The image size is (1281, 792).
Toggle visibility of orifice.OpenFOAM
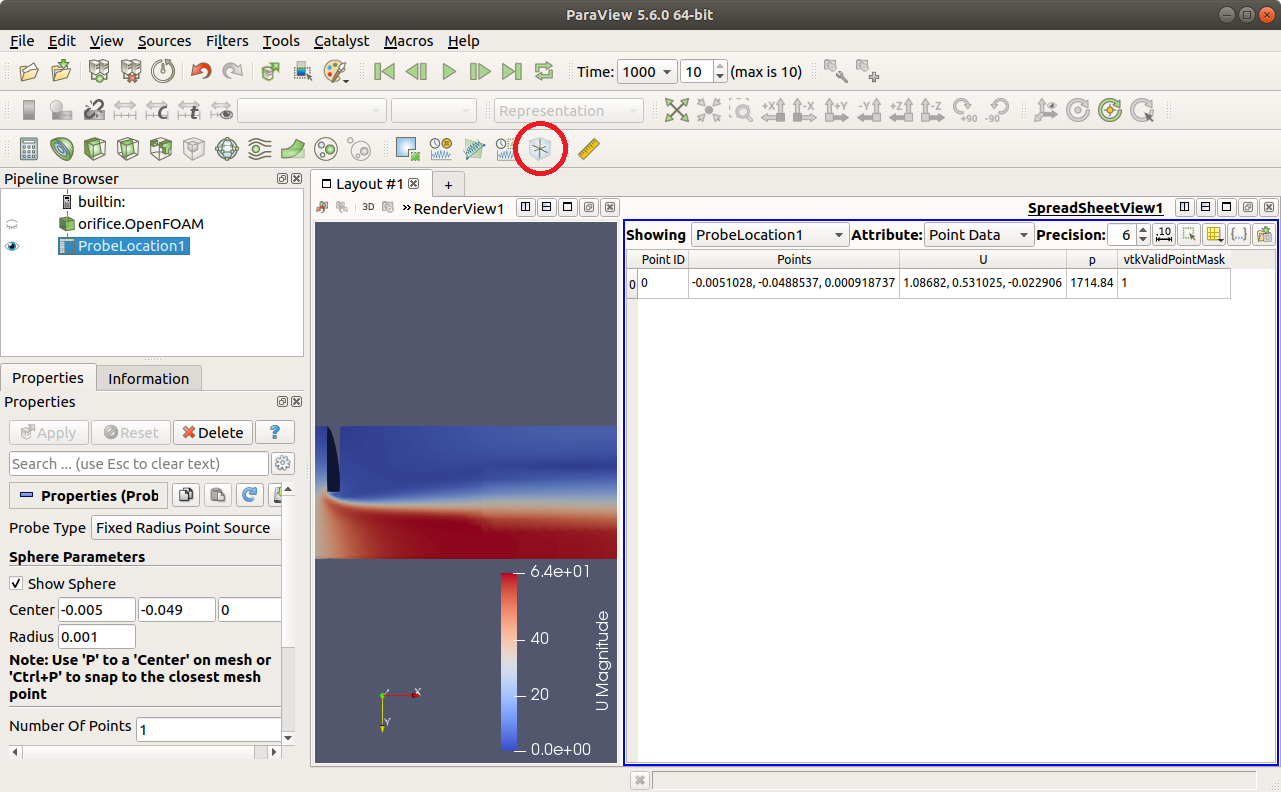(x=13, y=225)
